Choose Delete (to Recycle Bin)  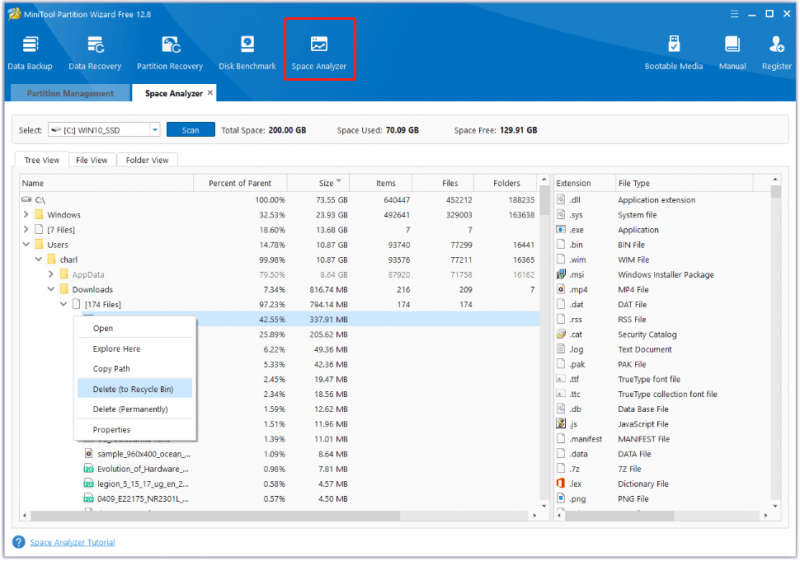coord(135,389)
